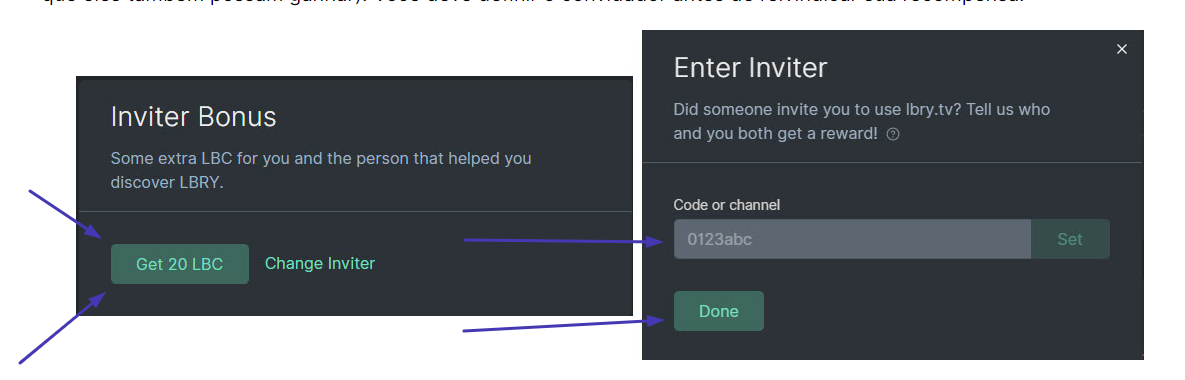Click the "Code or channel" field label

(x=726, y=204)
